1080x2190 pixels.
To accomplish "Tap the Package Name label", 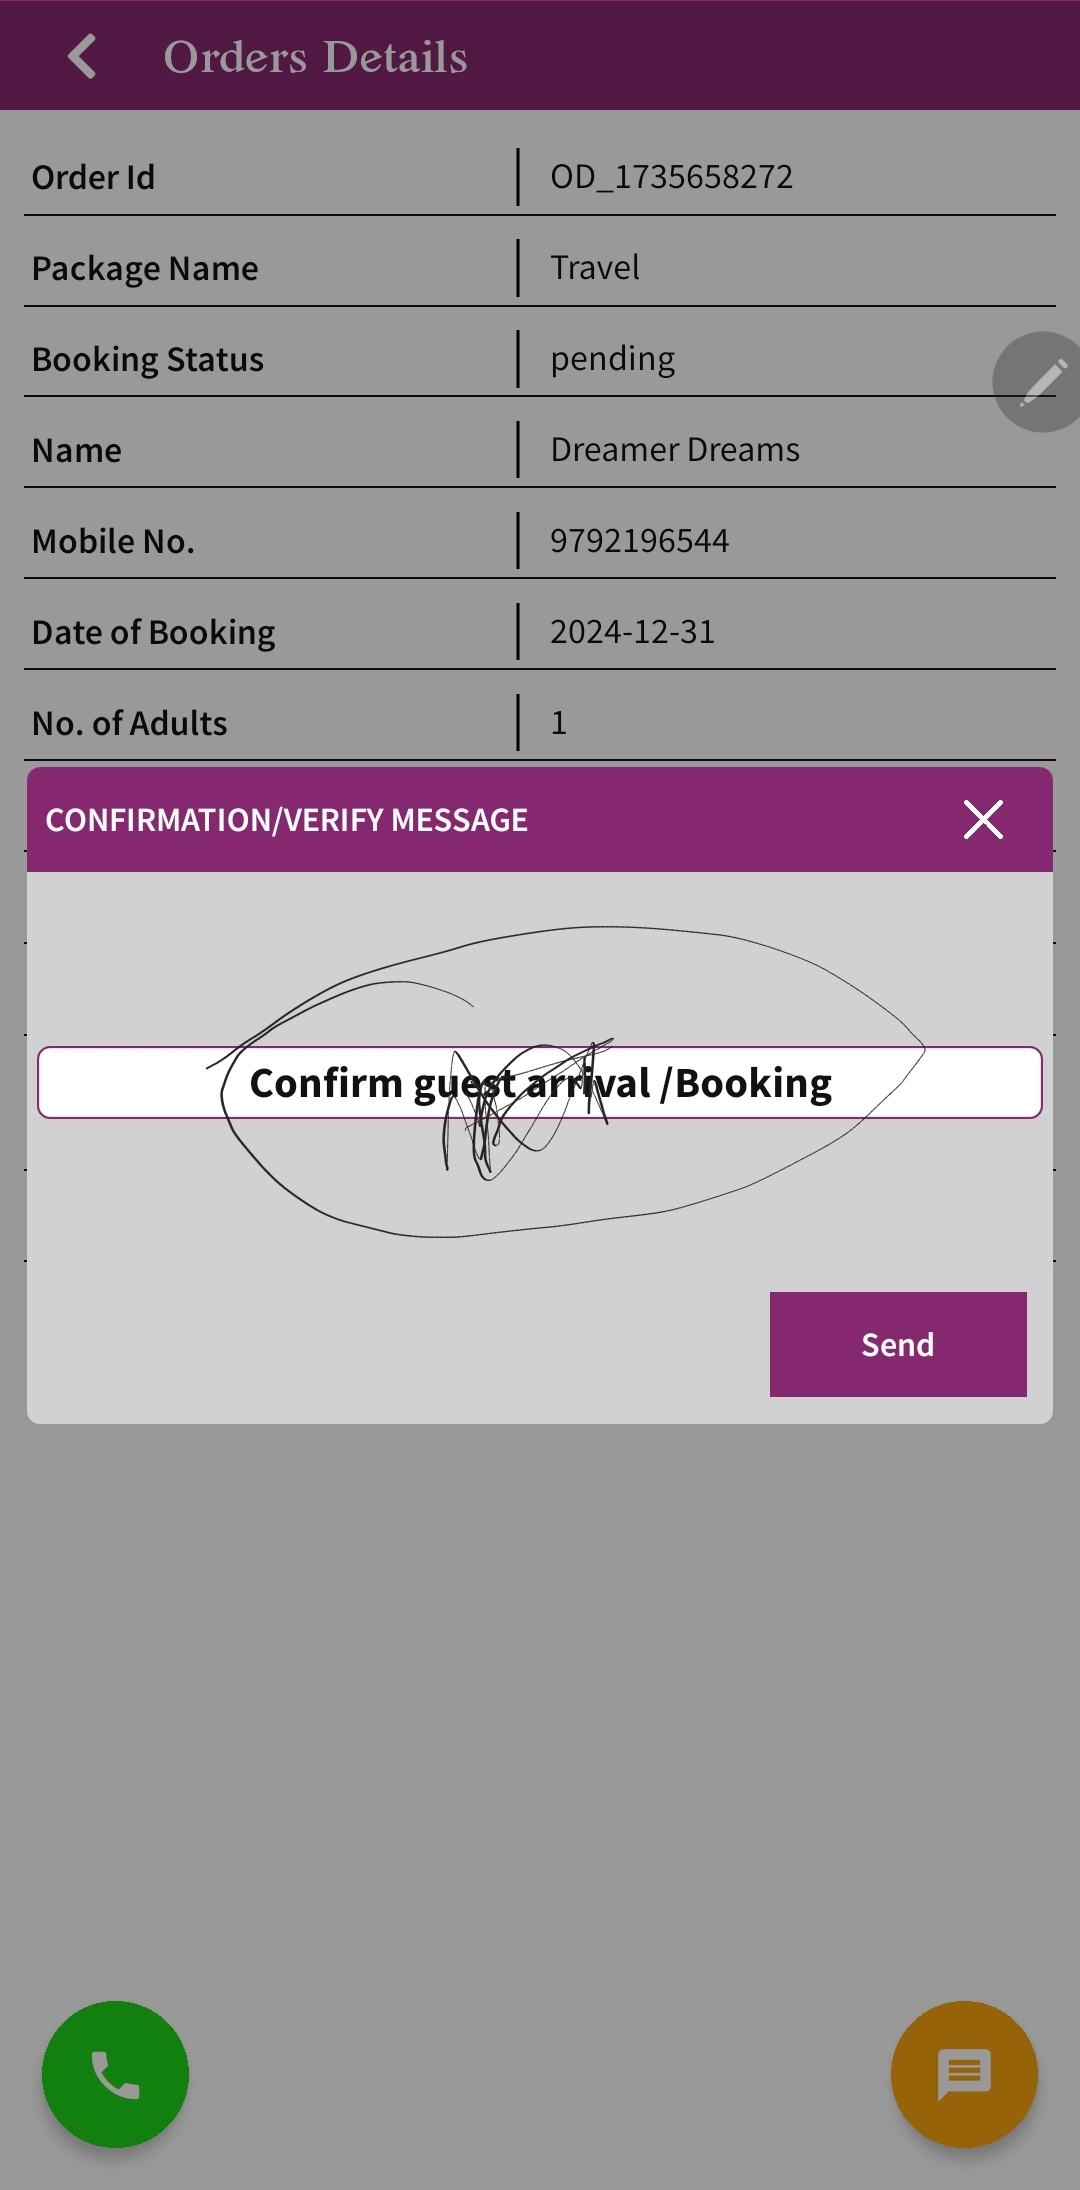I will pos(145,269).
